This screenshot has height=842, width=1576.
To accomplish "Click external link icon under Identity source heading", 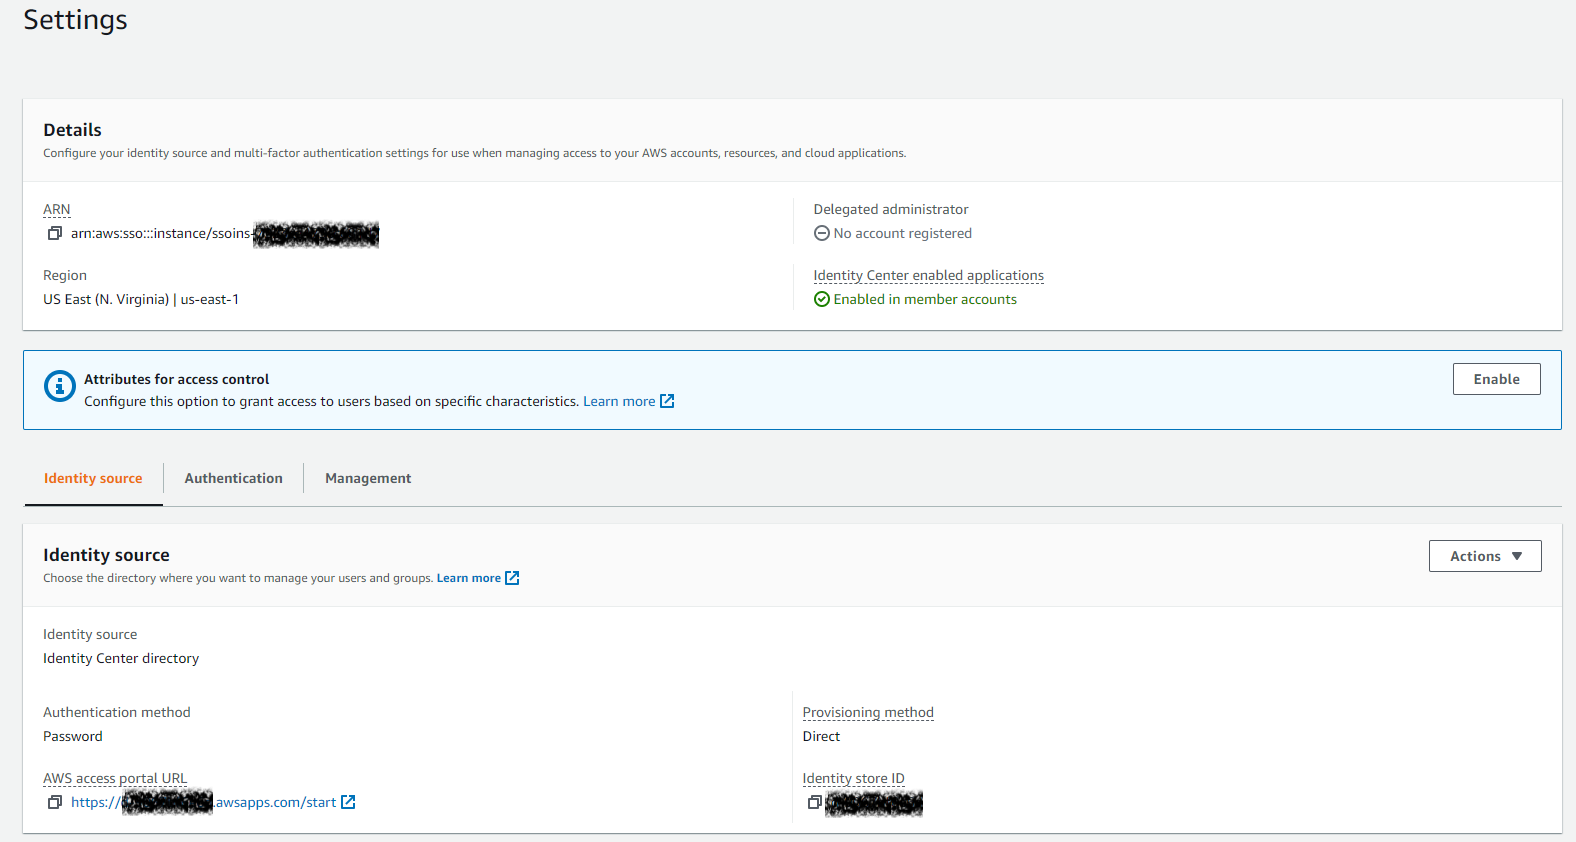I will 512,578.
